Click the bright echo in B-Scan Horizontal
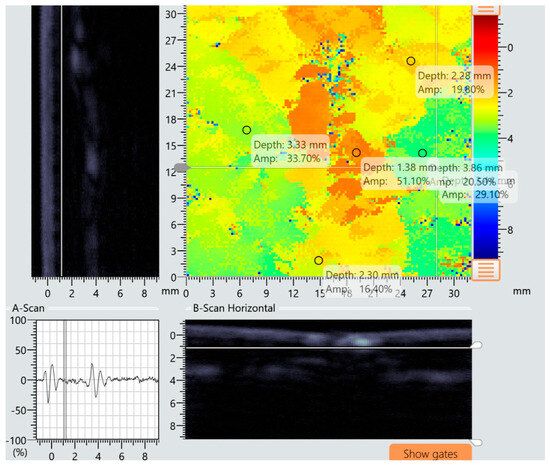This screenshot has width=550, height=465. pyautogui.click(x=361, y=341)
